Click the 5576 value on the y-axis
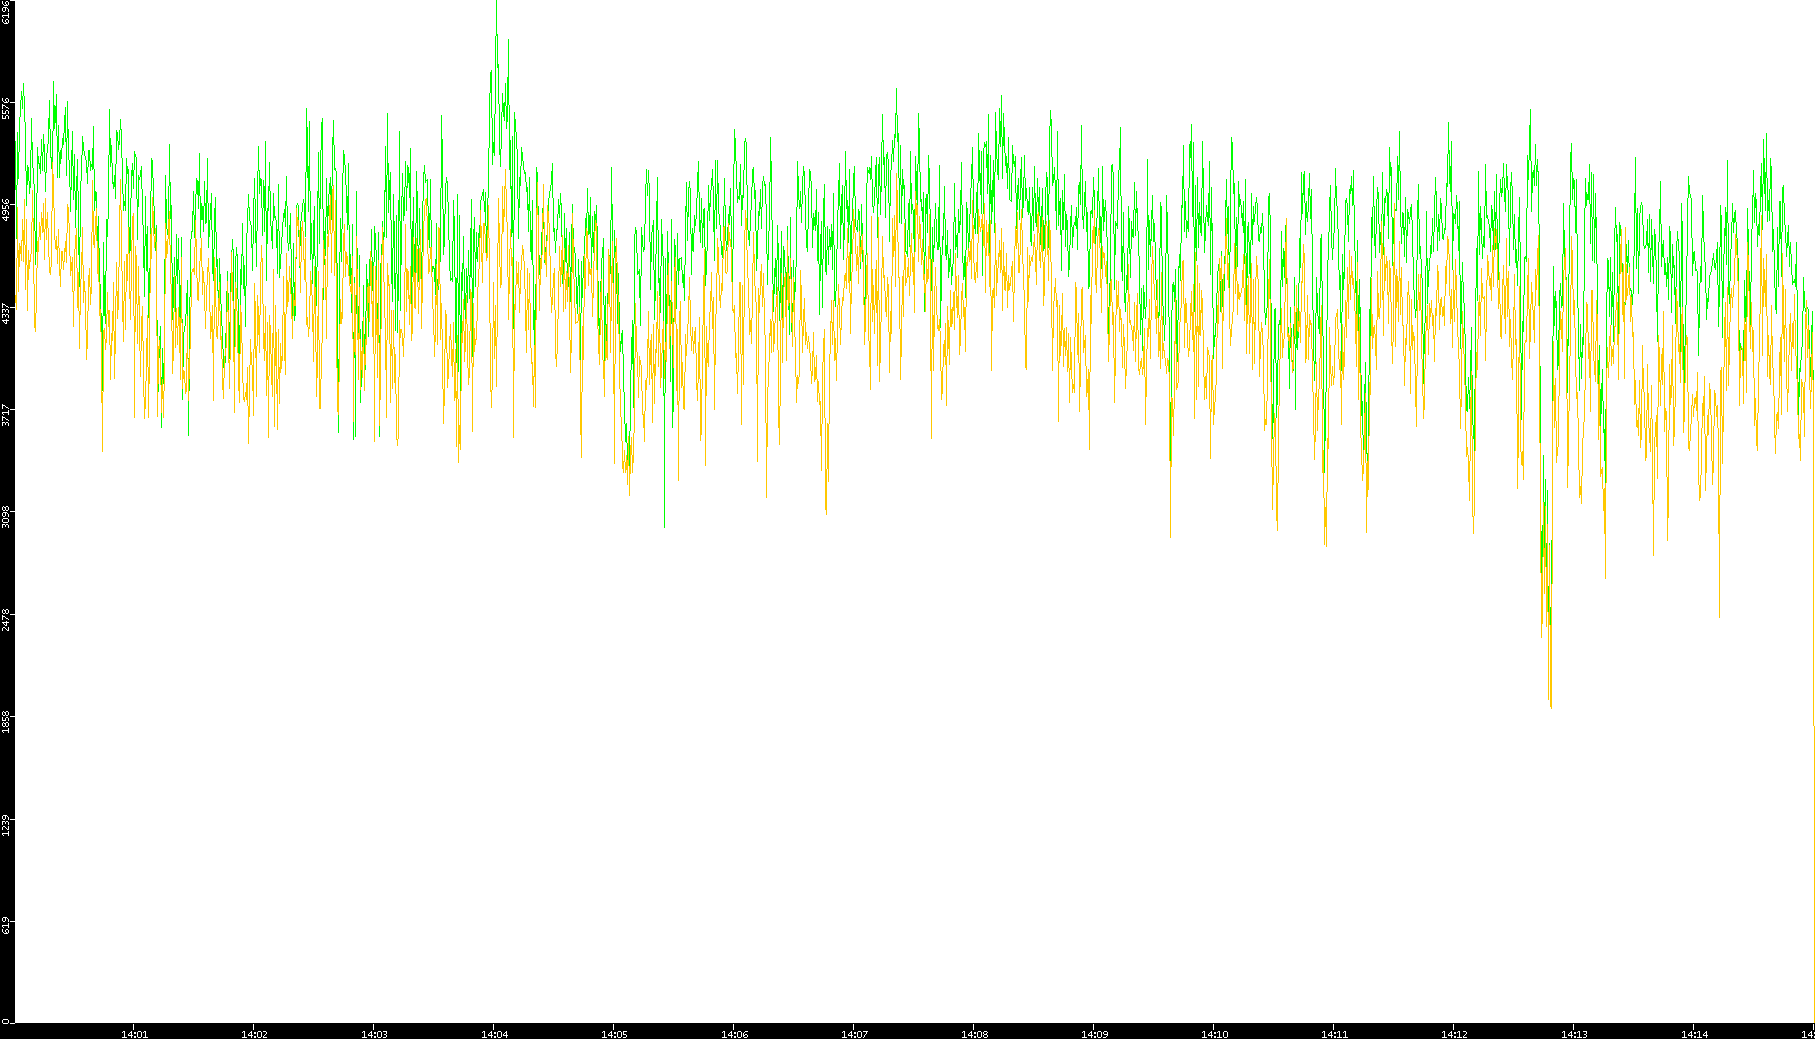Image resolution: width=1815 pixels, height=1039 pixels. click(7, 108)
